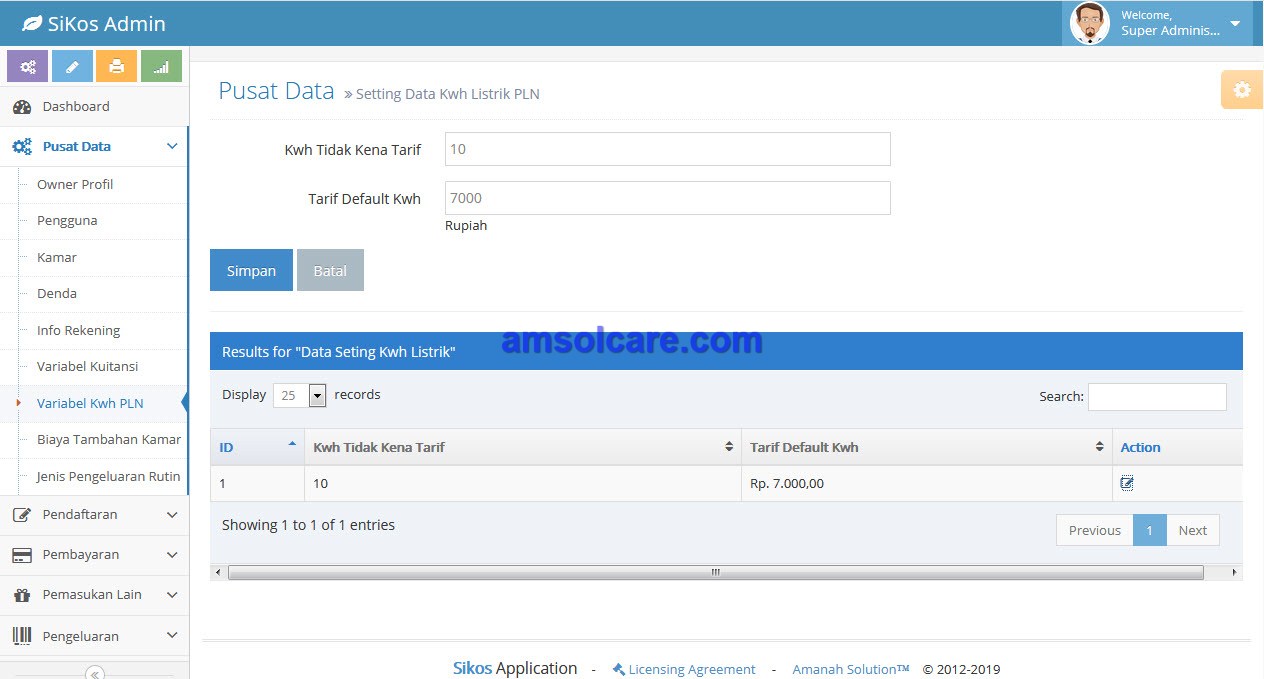This screenshot has height=679, width=1264.
Task: Click the table Search input box
Action: [x=1157, y=396]
